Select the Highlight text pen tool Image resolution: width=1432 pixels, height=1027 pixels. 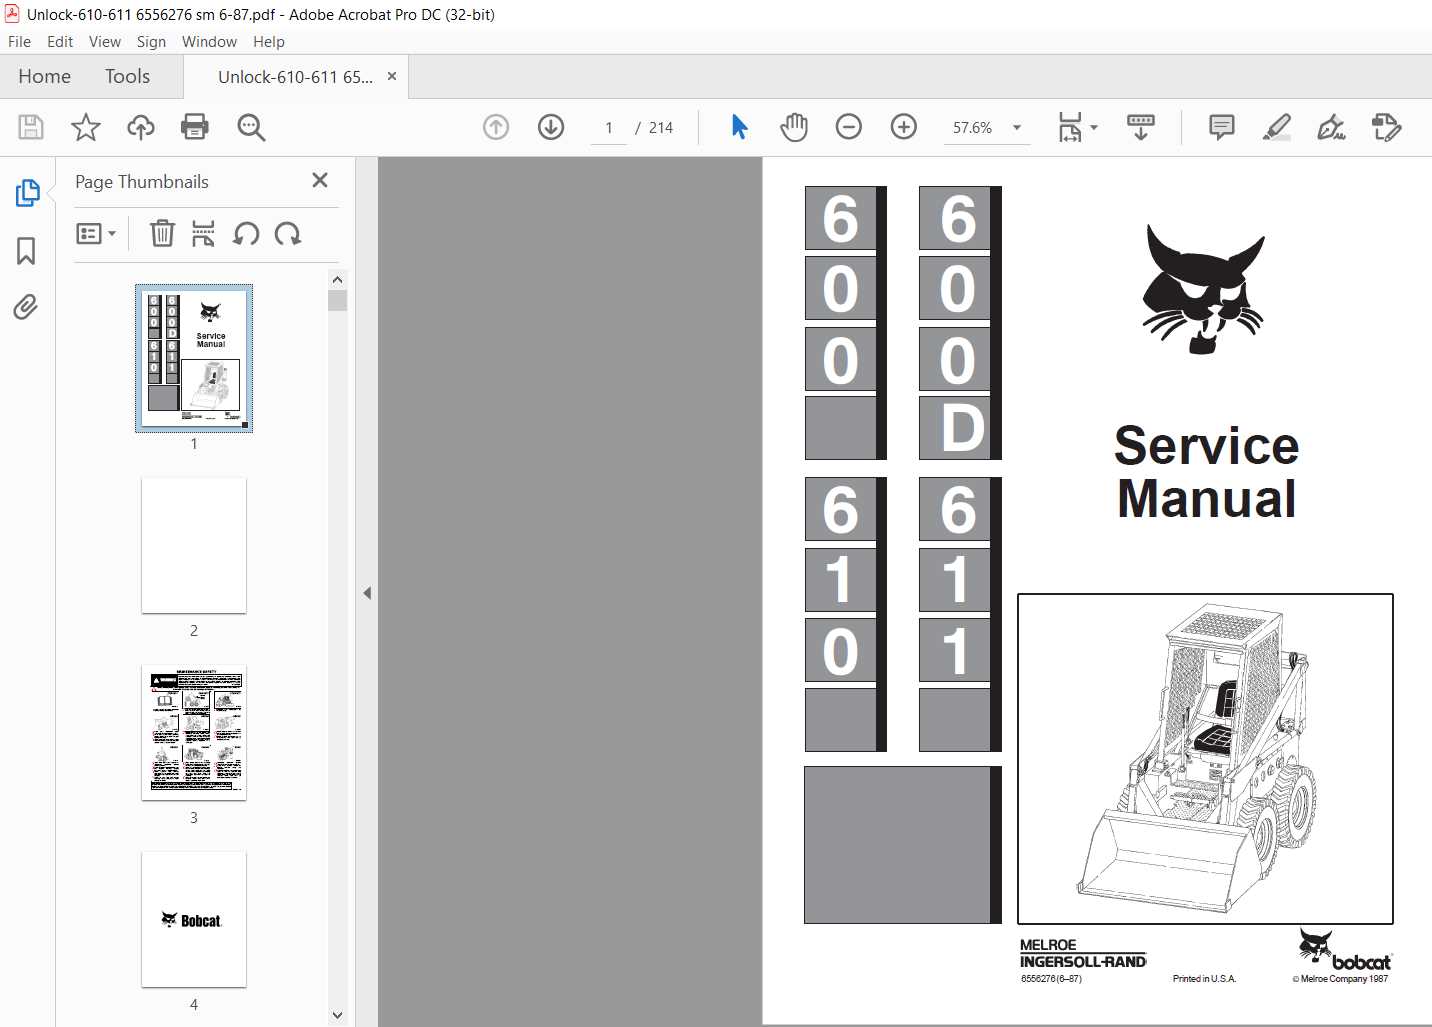pyautogui.click(x=1277, y=127)
